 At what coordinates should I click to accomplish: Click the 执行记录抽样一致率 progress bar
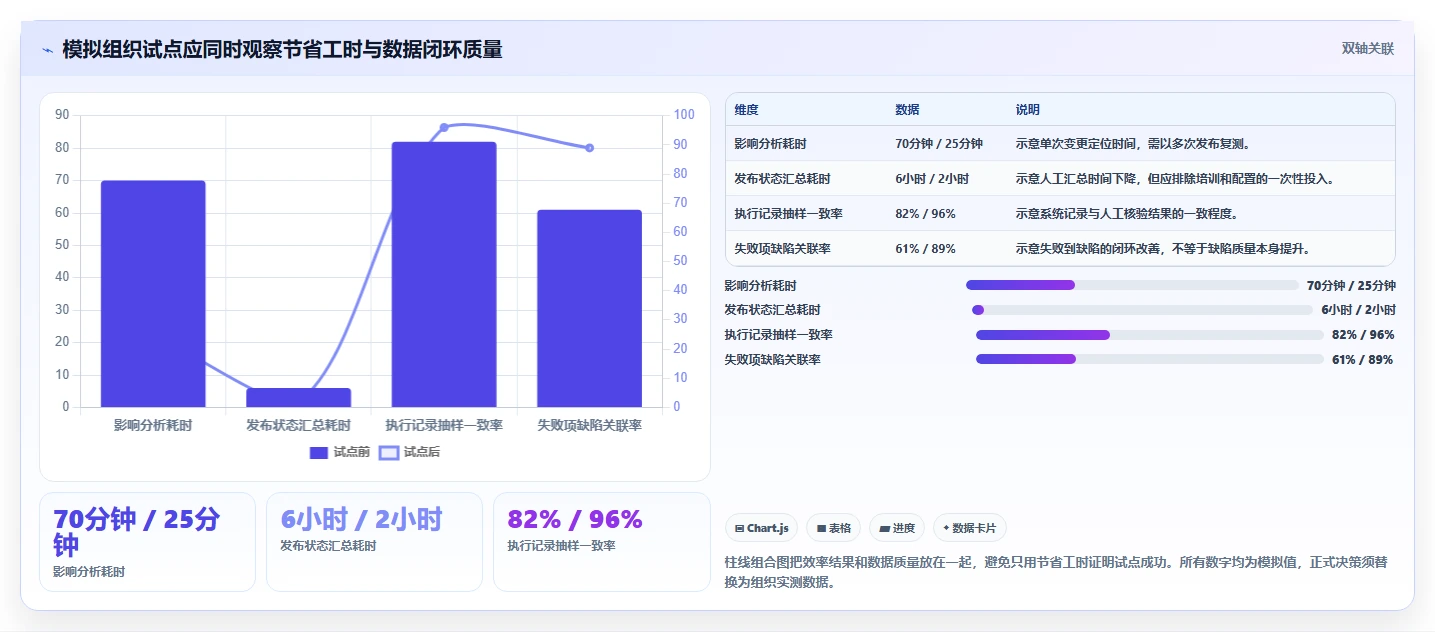(1150, 335)
